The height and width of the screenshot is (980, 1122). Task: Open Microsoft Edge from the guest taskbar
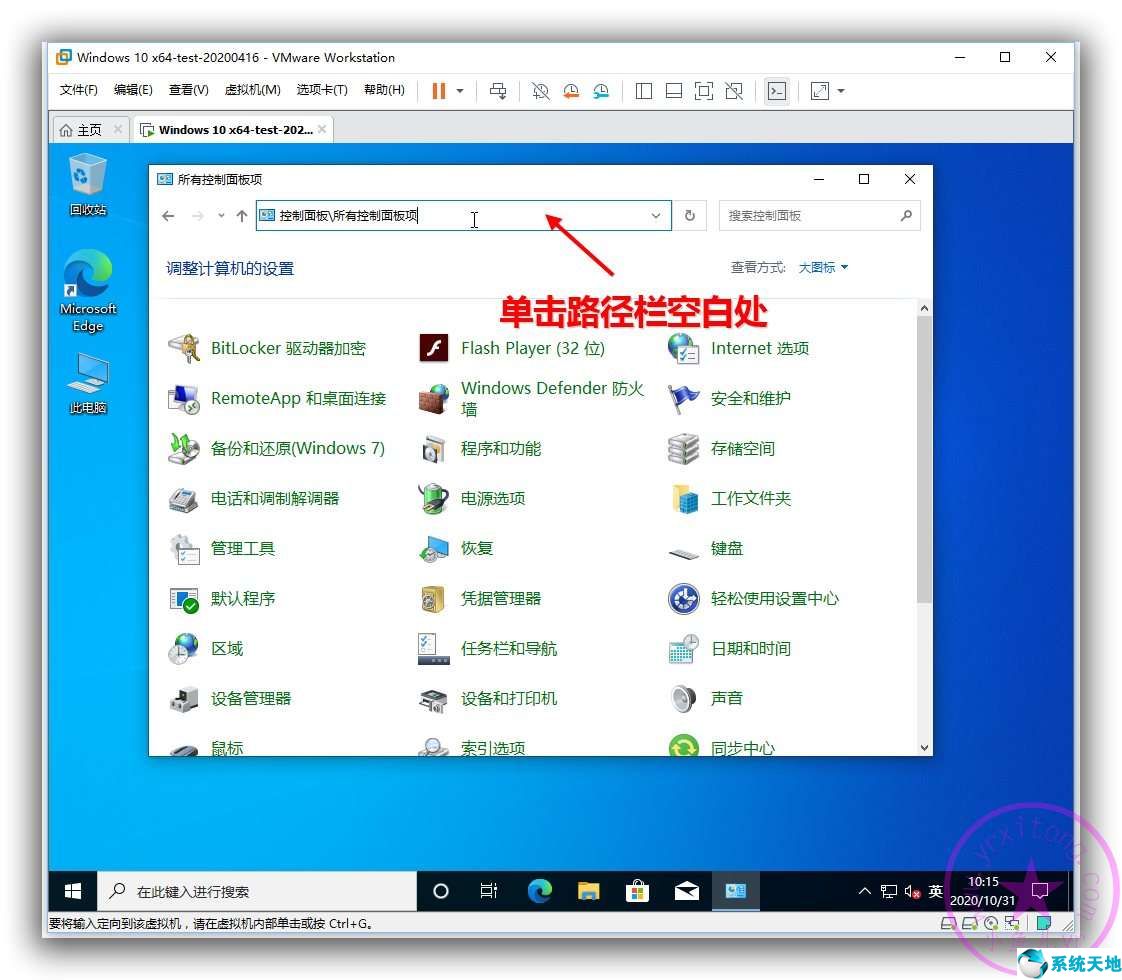pos(540,891)
